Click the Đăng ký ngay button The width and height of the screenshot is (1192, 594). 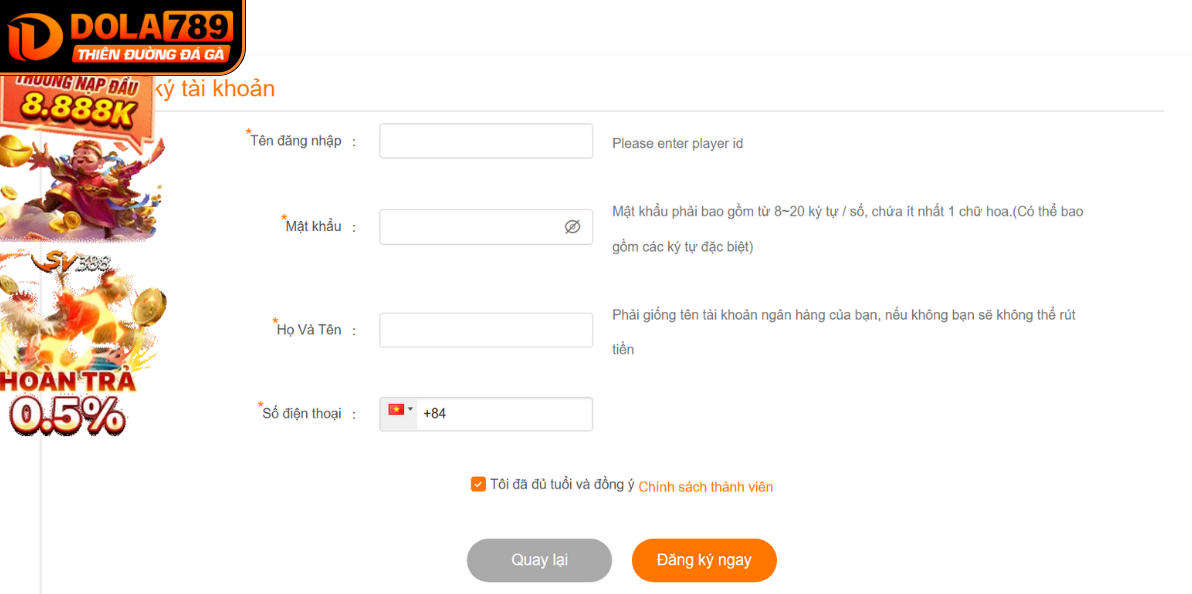click(704, 561)
